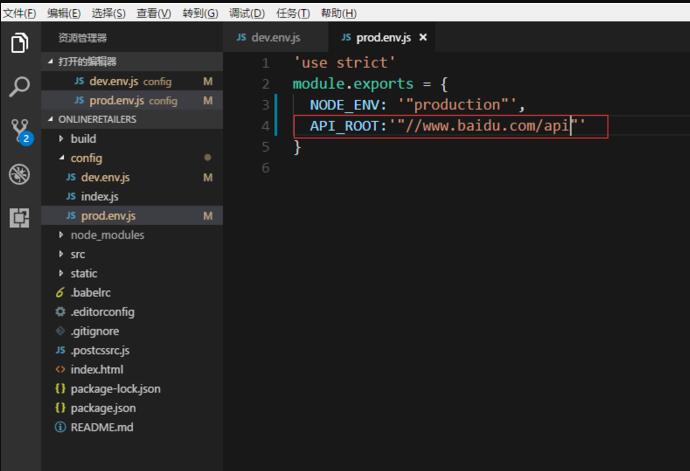
Task: Open the Explorer view icon
Action: (x=19, y=43)
